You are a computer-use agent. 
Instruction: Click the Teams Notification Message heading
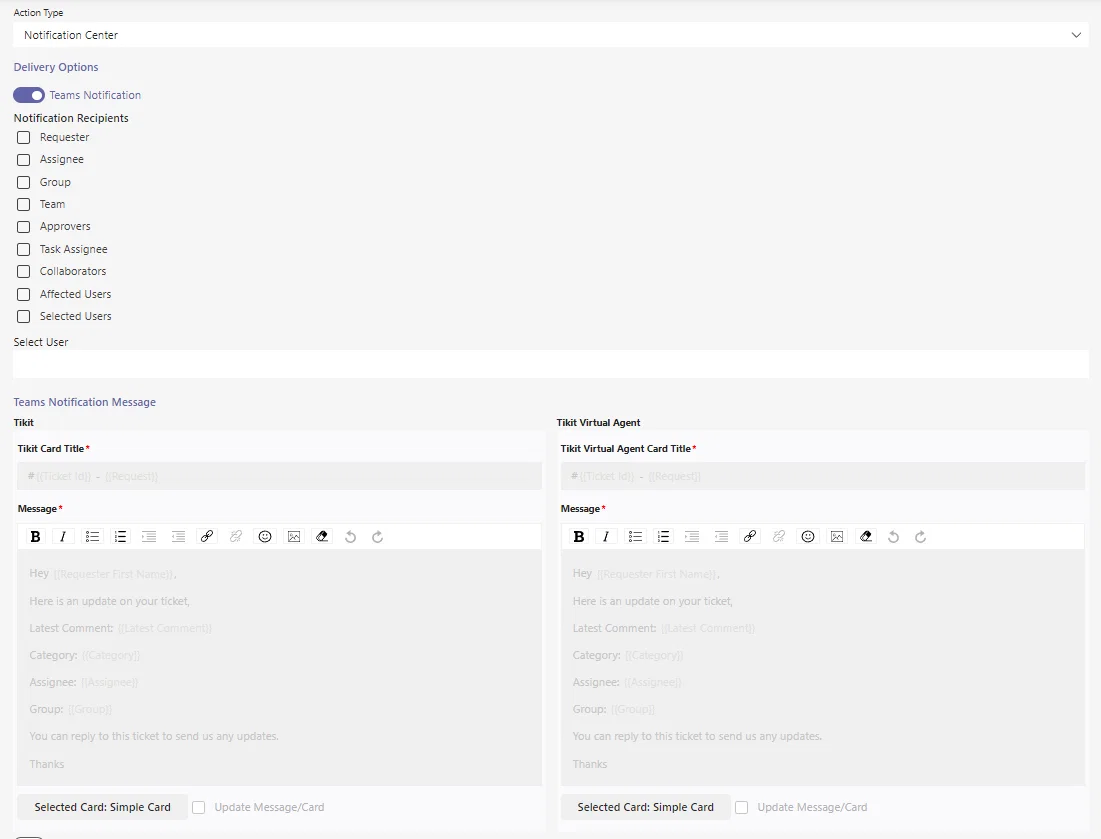(85, 402)
